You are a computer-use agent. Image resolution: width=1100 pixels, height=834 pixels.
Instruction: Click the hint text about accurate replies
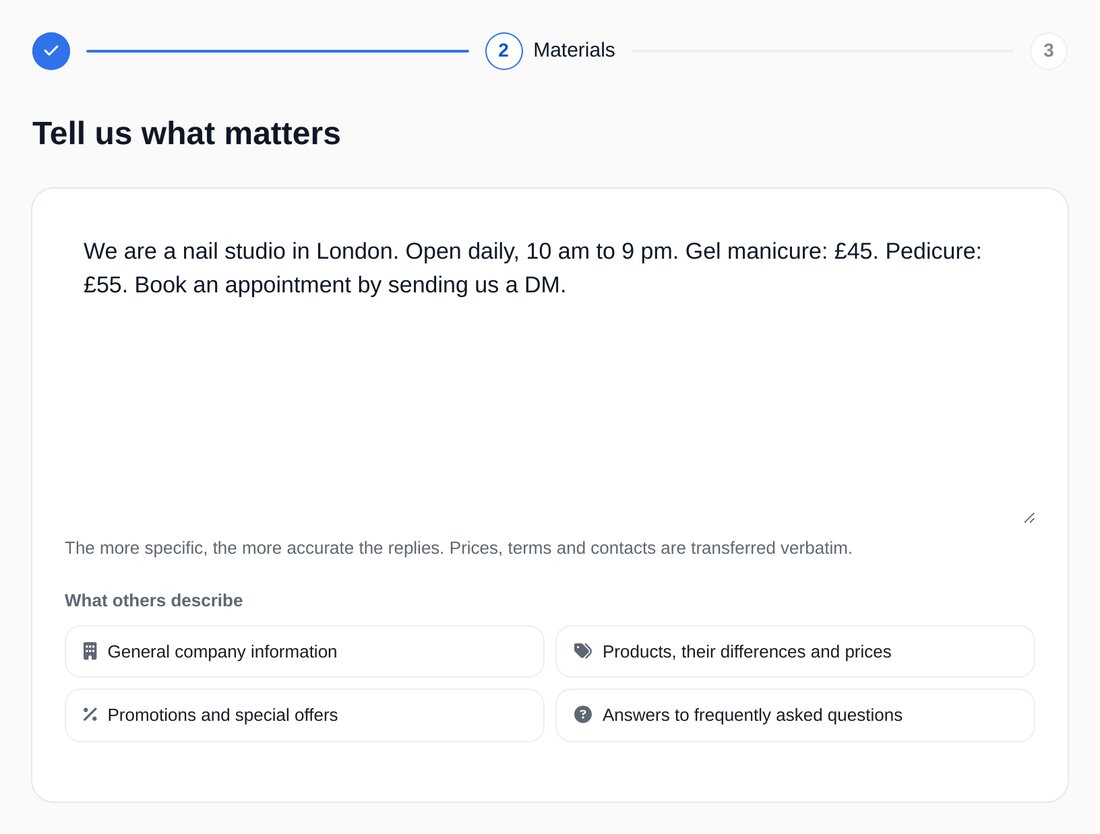click(458, 548)
